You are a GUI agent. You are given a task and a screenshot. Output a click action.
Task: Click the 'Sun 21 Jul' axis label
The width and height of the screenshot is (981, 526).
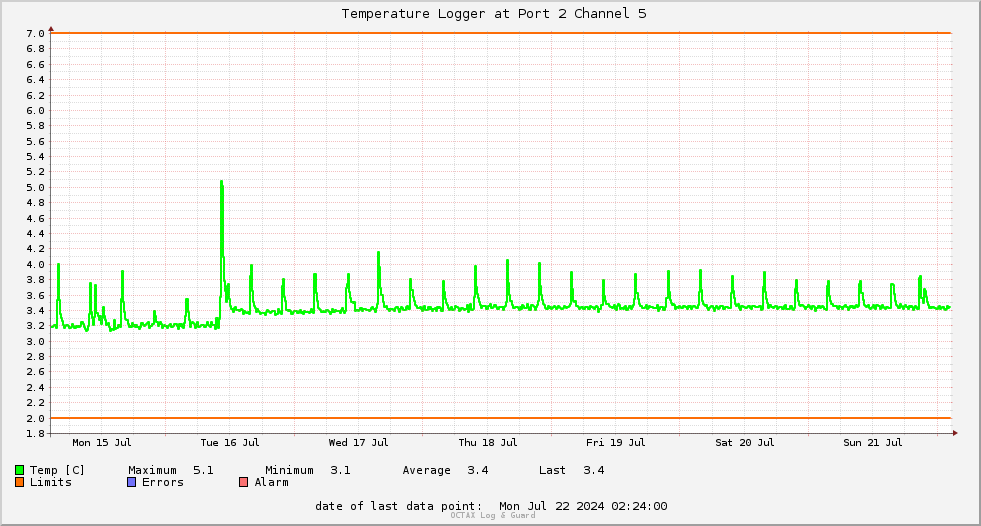tap(873, 443)
